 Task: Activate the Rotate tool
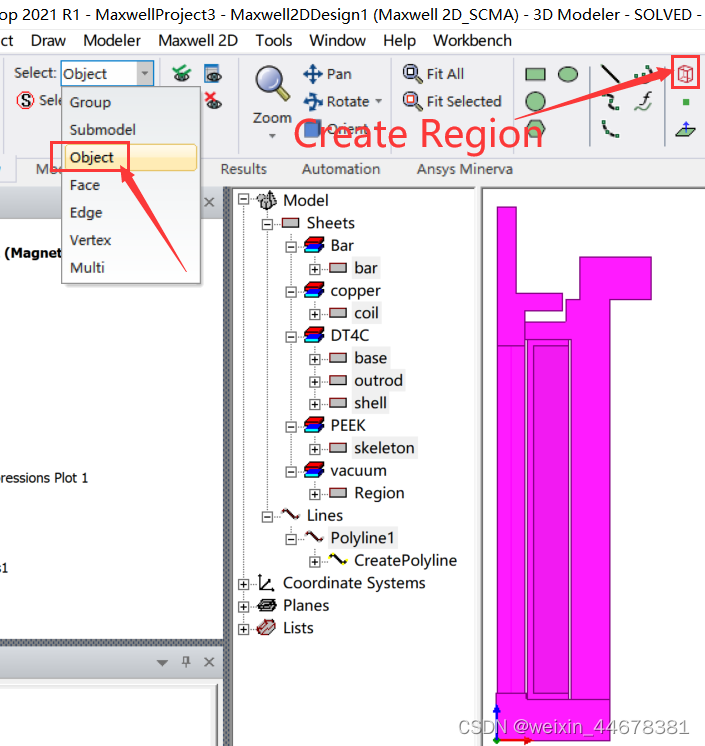336,101
